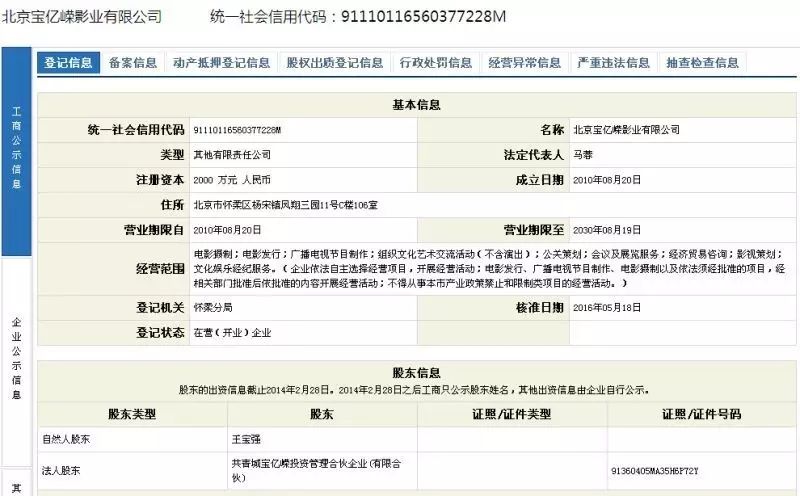Click certificate number 91360405MA35H6F72Y
This screenshot has height=496, width=800.
point(655,471)
